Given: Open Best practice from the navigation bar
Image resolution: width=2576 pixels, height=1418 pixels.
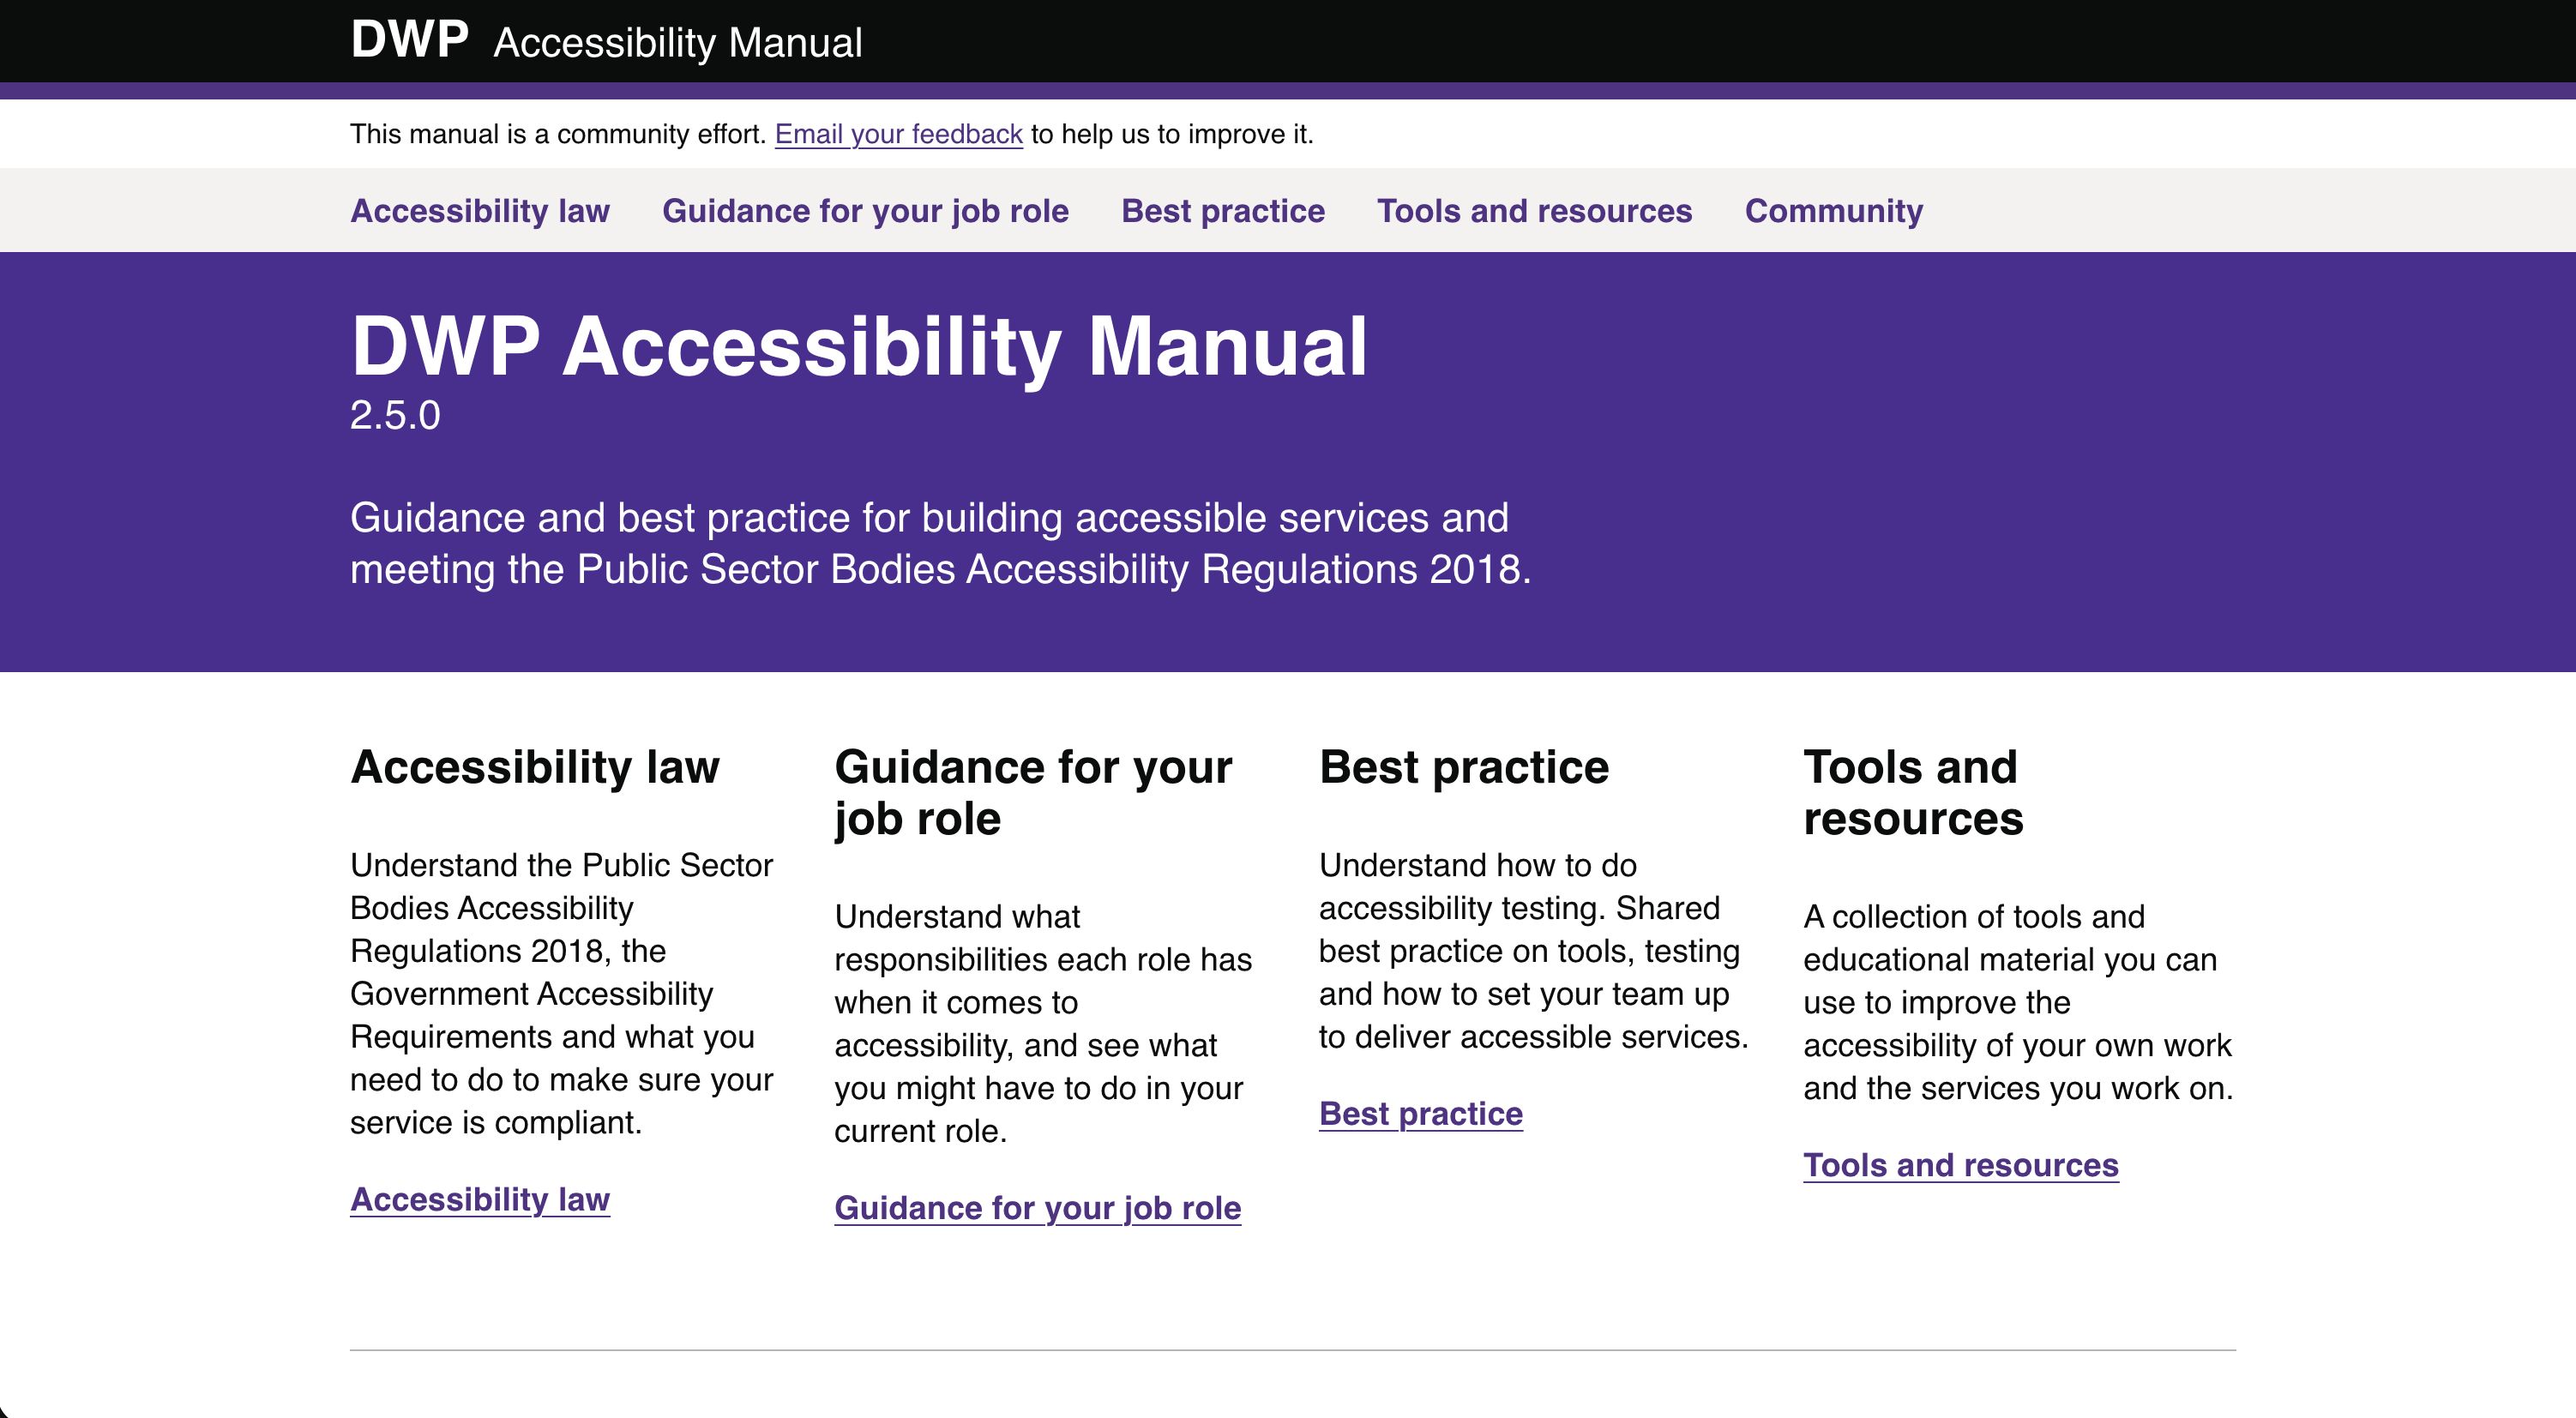Looking at the screenshot, I should pyautogui.click(x=1223, y=211).
